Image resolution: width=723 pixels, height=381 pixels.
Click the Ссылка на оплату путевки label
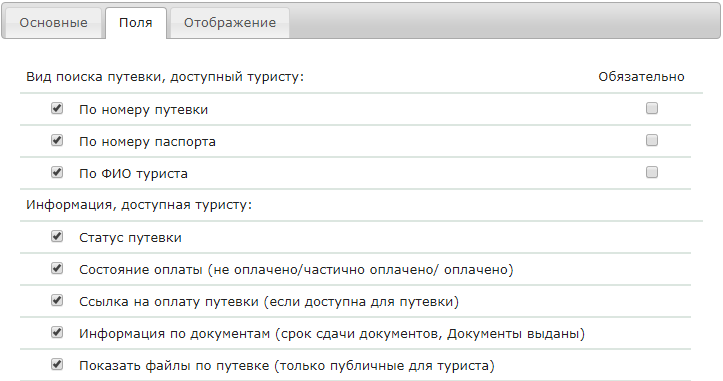(269, 302)
